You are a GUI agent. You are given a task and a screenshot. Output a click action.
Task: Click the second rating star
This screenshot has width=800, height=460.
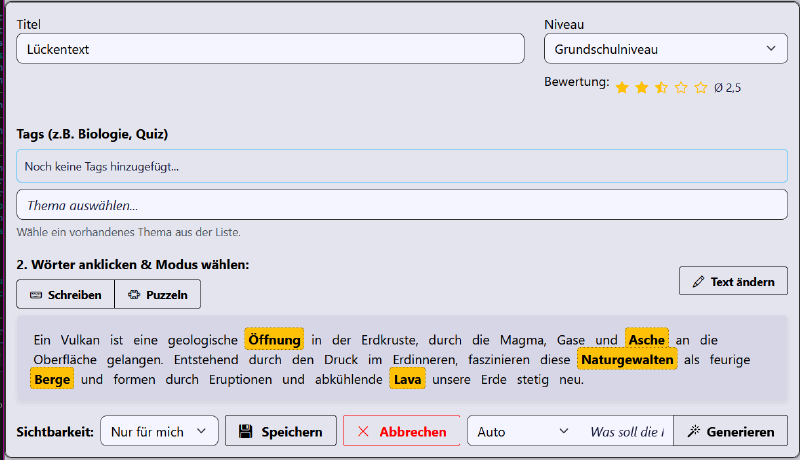click(642, 88)
